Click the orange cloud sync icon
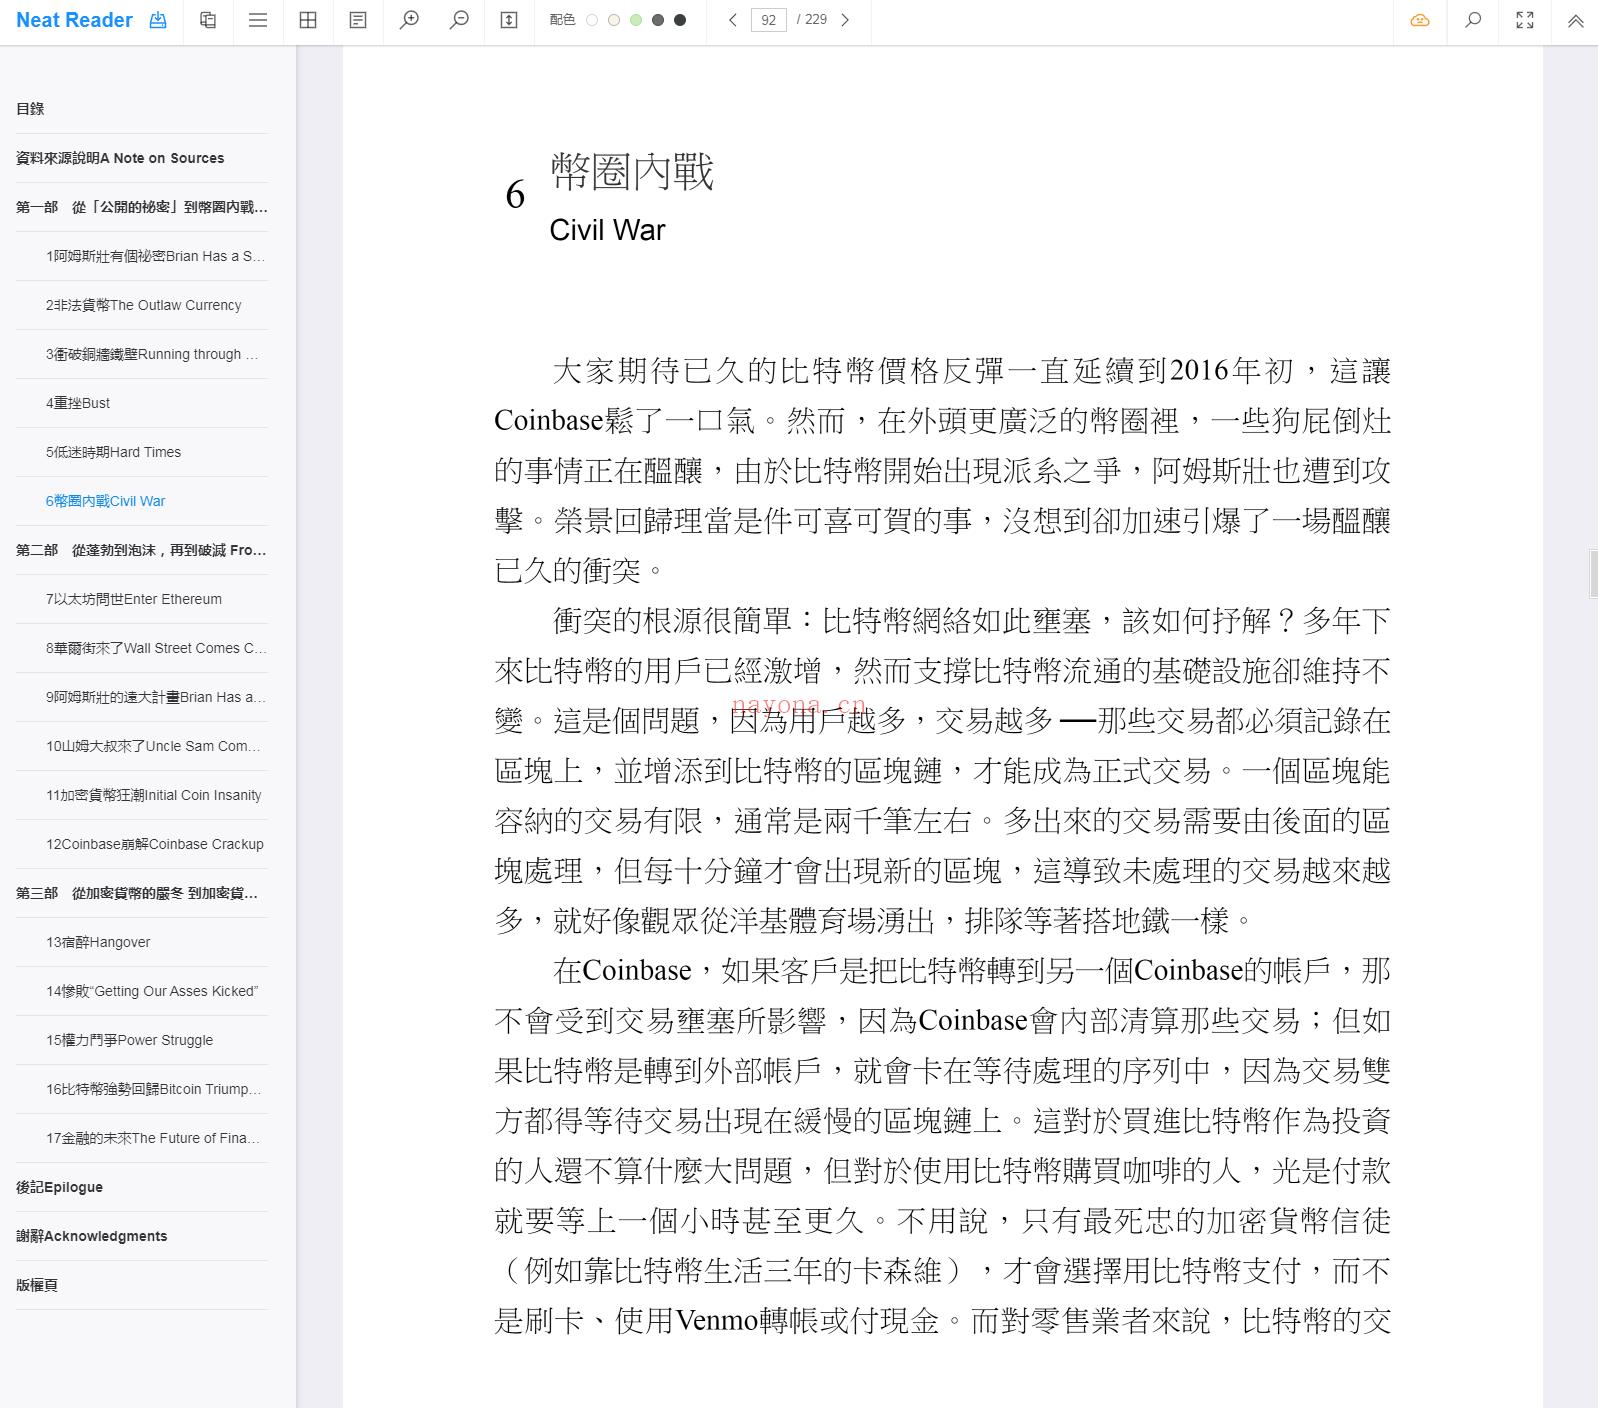The height and width of the screenshot is (1408, 1598). pos(1420,20)
